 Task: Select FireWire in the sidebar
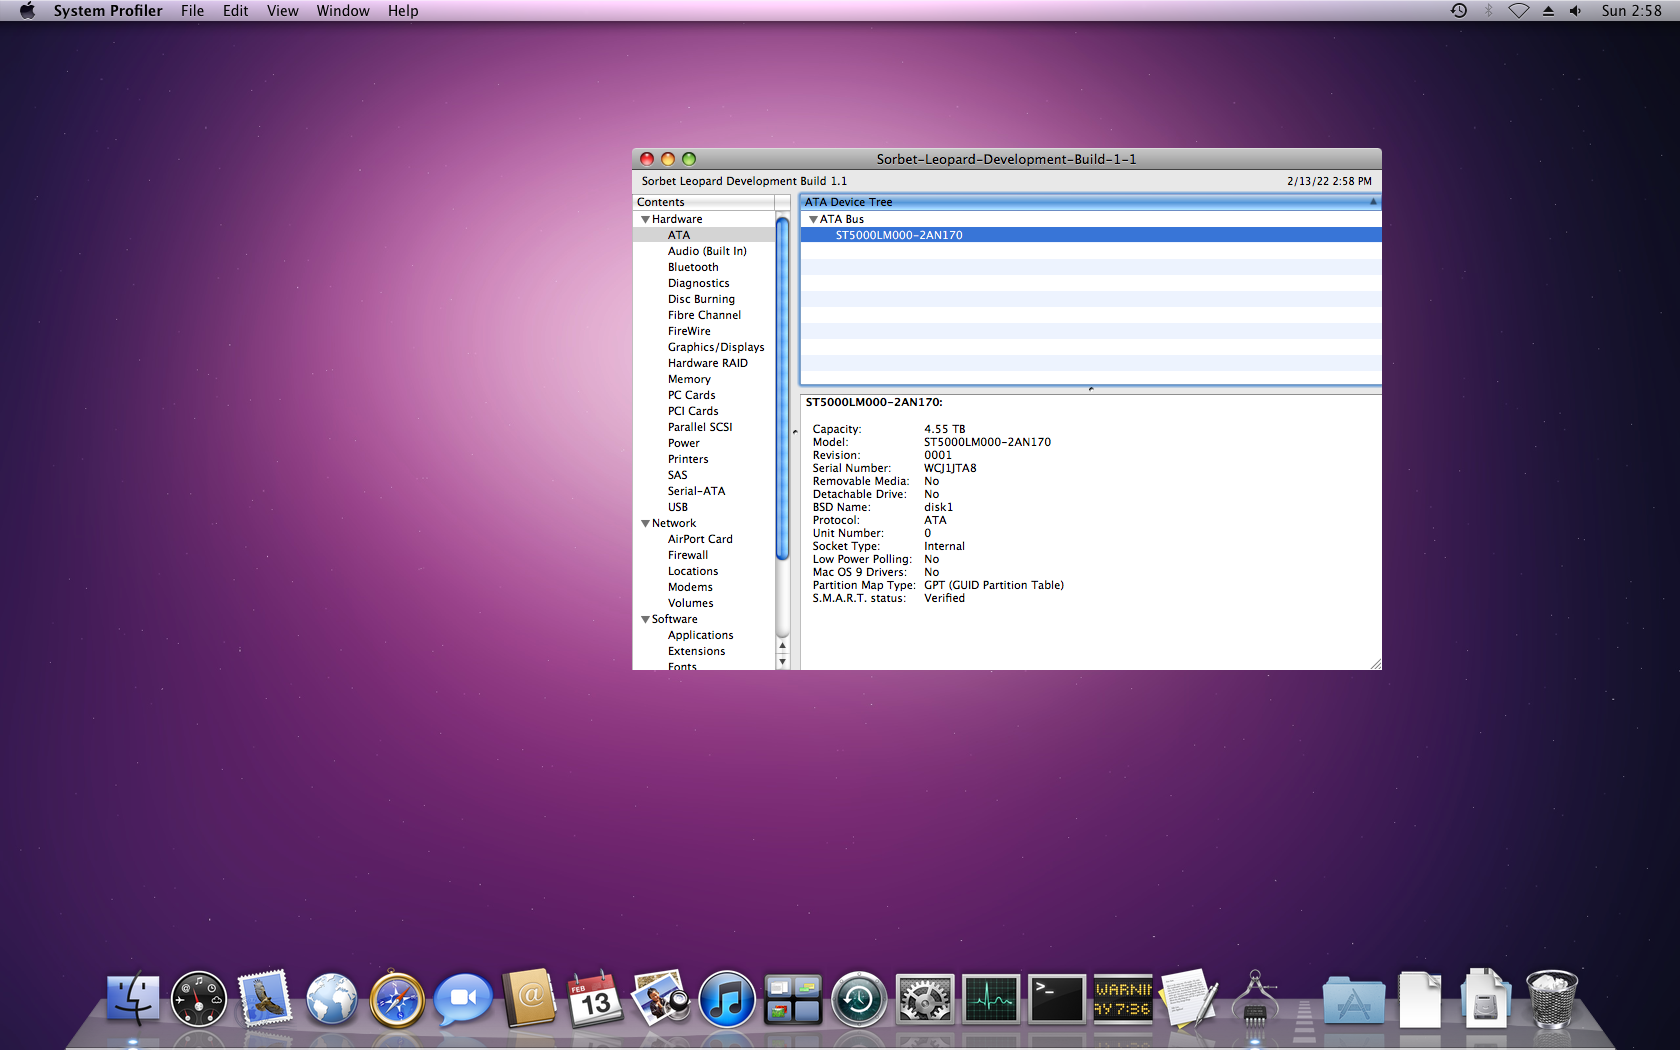coord(689,331)
